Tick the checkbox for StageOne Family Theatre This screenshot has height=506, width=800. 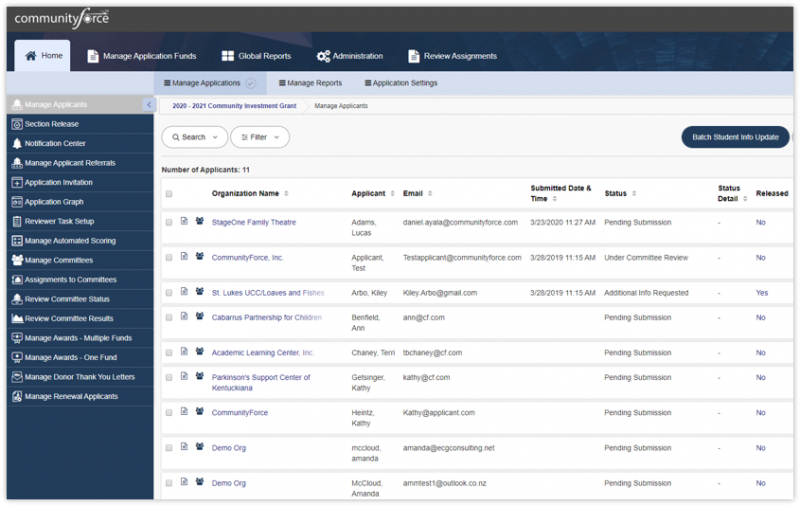(x=169, y=222)
